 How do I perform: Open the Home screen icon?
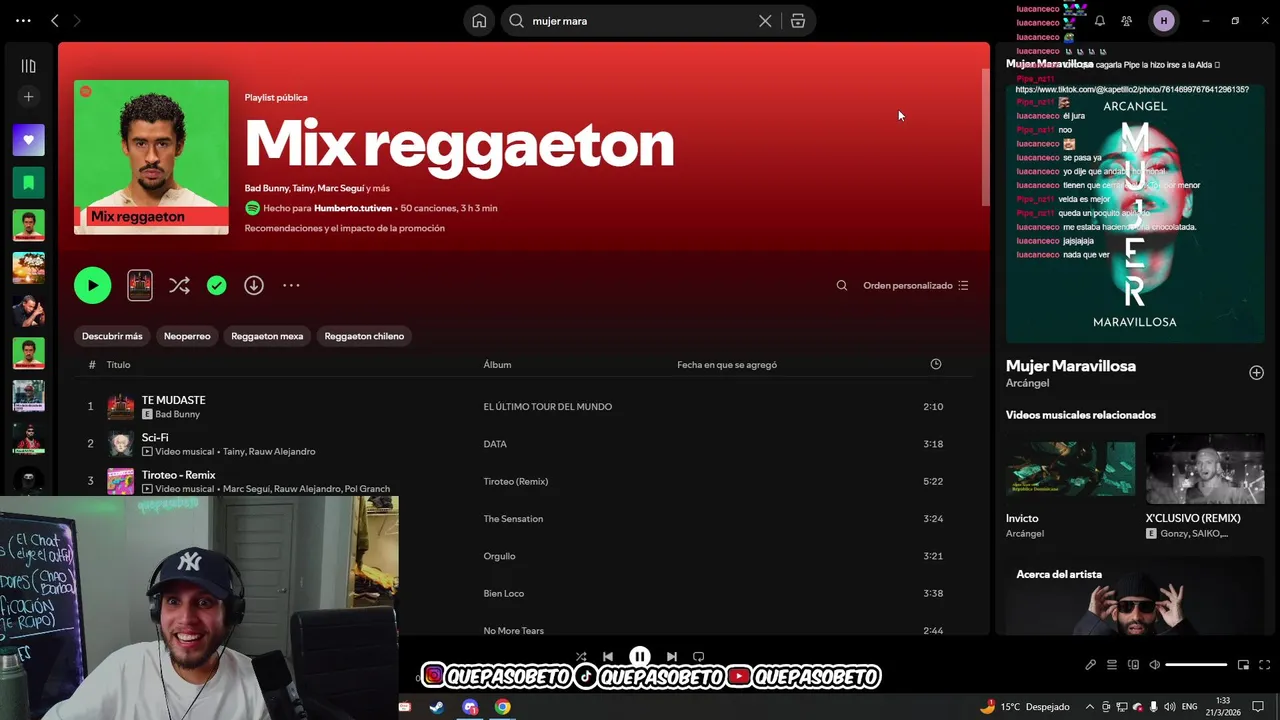(x=480, y=21)
